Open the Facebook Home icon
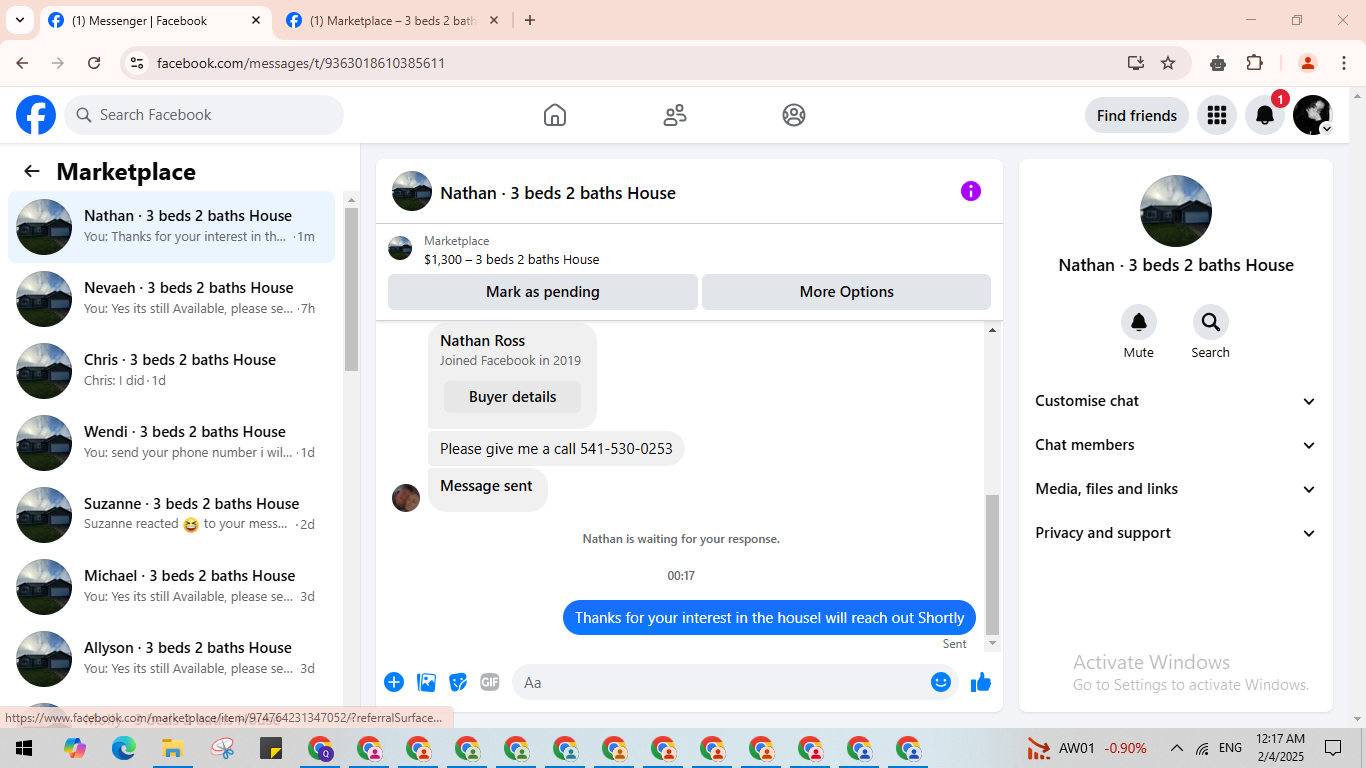The width and height of the screenshot is (1366, 768). coord(555,115)
